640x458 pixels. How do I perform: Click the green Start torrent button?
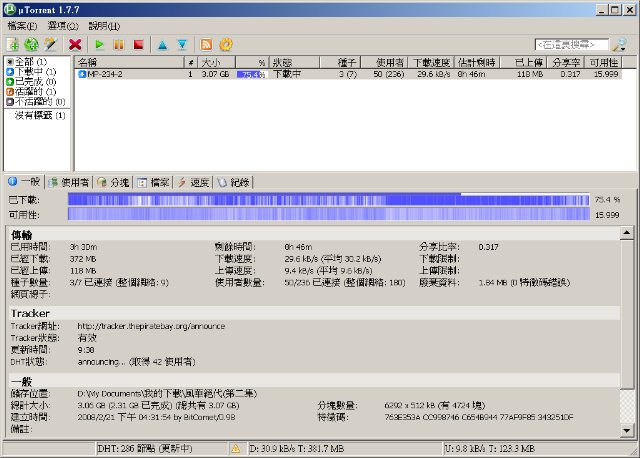click(x=99, y=44)
